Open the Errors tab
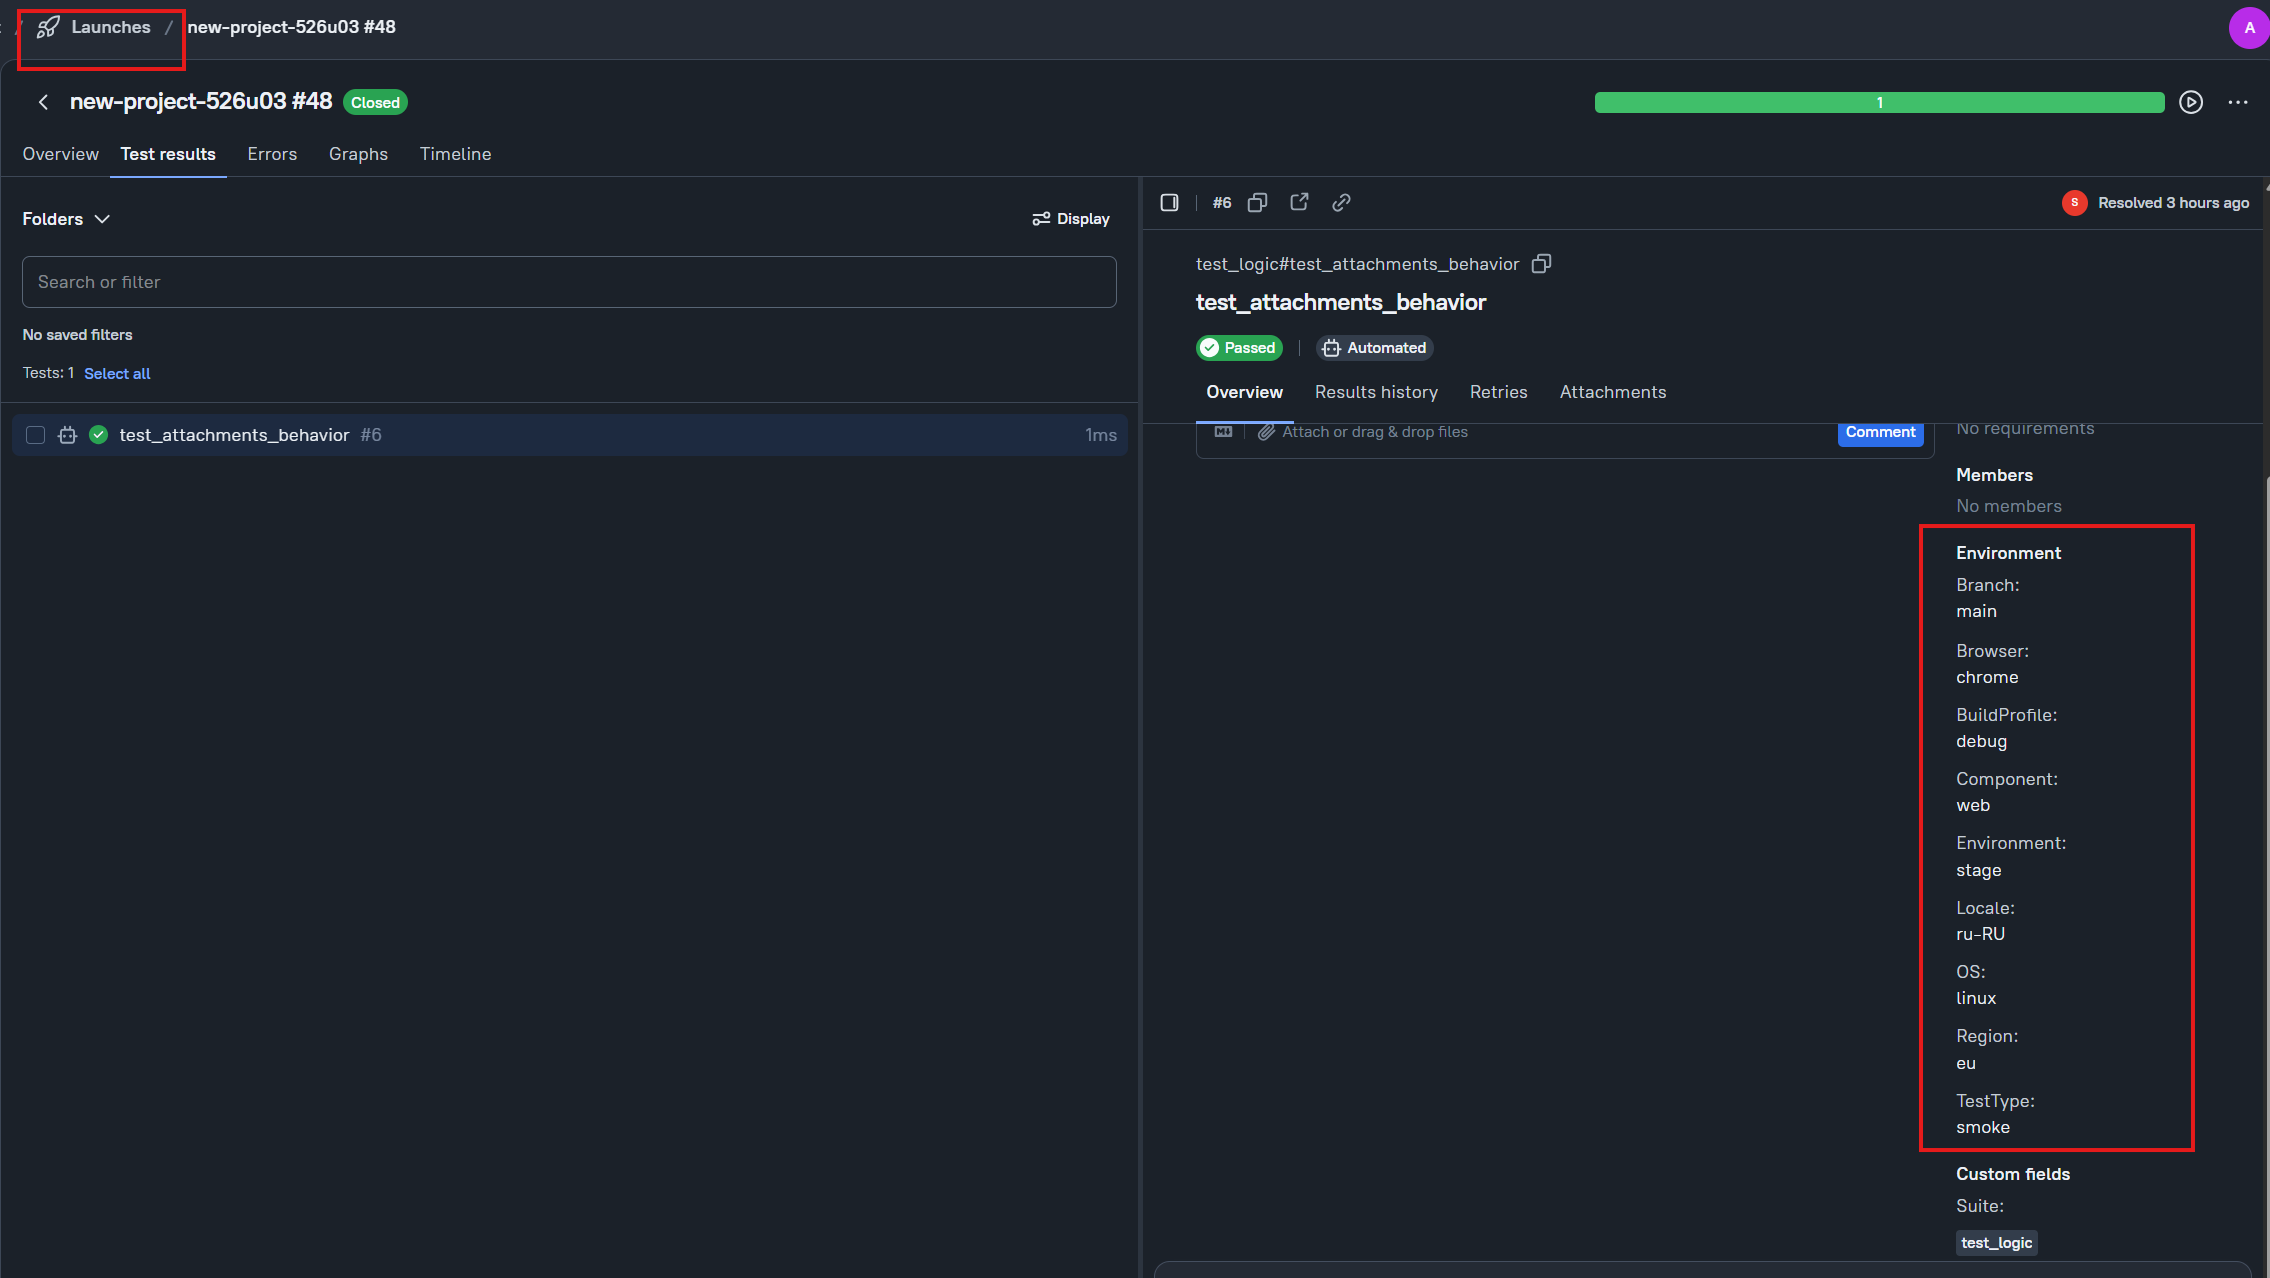2270x1278 pixels. [272, 154]
